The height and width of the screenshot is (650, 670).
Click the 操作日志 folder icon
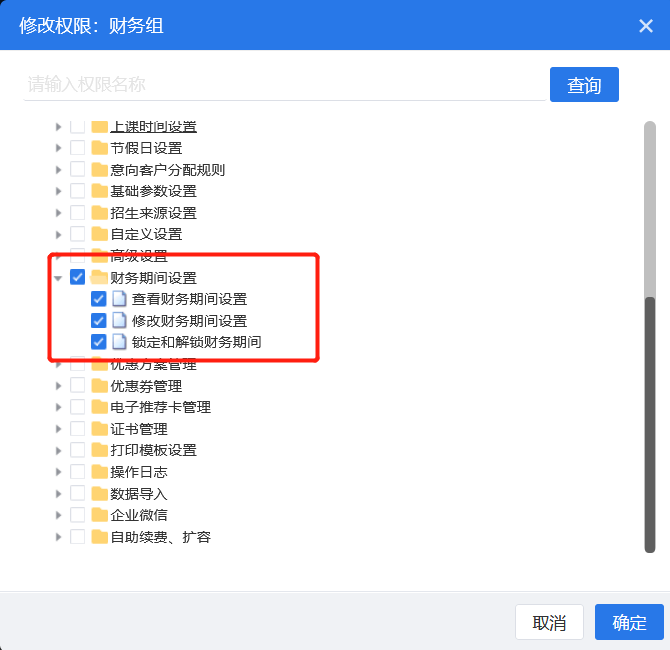tap(99, 472)
